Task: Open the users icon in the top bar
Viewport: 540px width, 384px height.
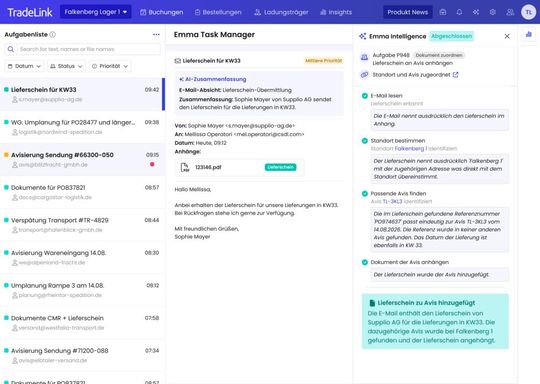Action: coord(510,12)
